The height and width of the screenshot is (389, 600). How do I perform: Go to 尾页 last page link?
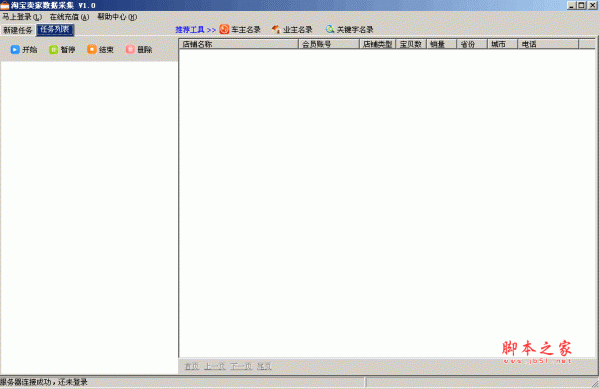[264, 366]
